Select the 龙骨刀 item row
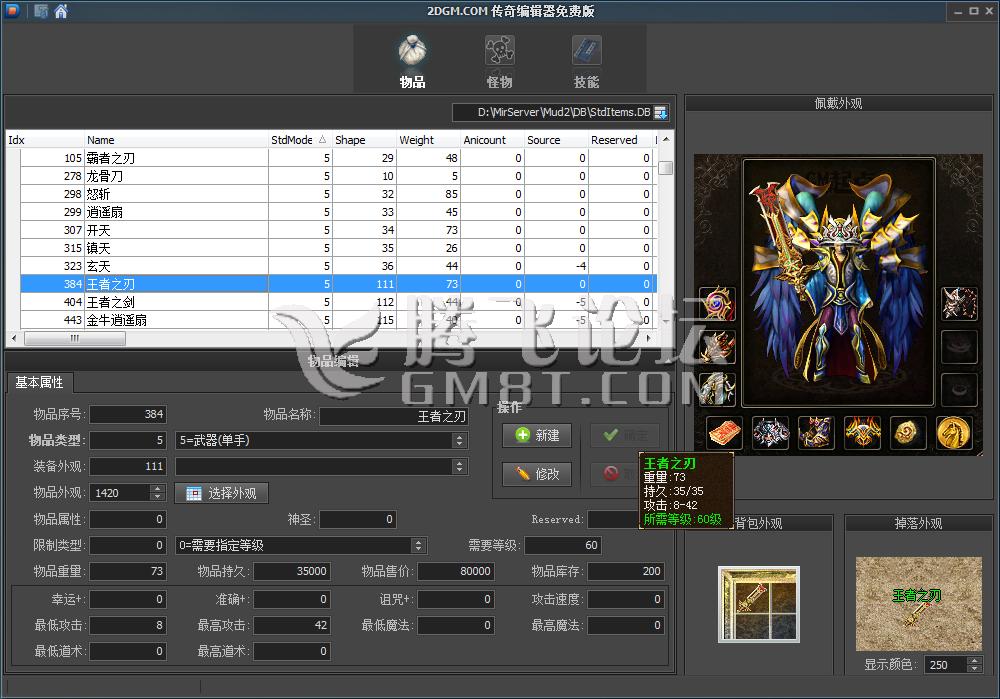The height and width of the screenshot is (699, 1000). click(x=338, y=176)
